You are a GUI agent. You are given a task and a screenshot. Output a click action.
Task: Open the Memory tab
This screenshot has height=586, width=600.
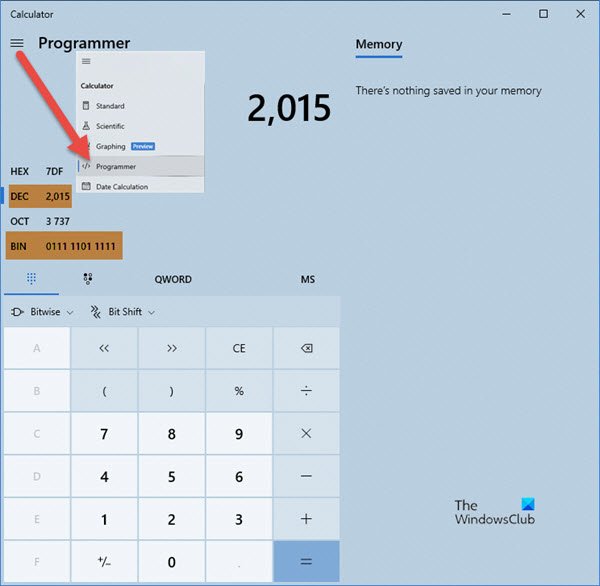tap(379, 44)
